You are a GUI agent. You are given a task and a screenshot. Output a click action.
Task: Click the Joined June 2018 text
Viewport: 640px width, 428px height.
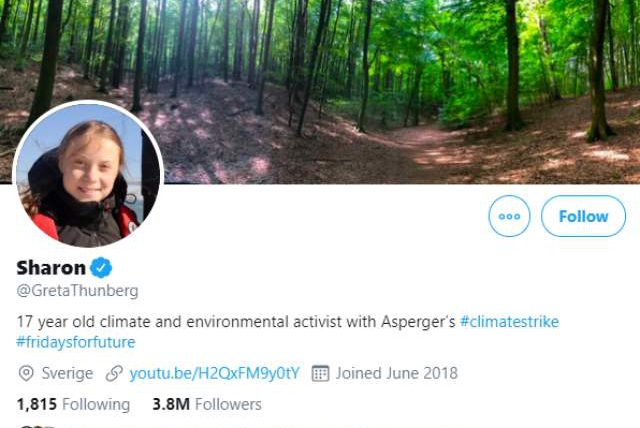[396, 373]
